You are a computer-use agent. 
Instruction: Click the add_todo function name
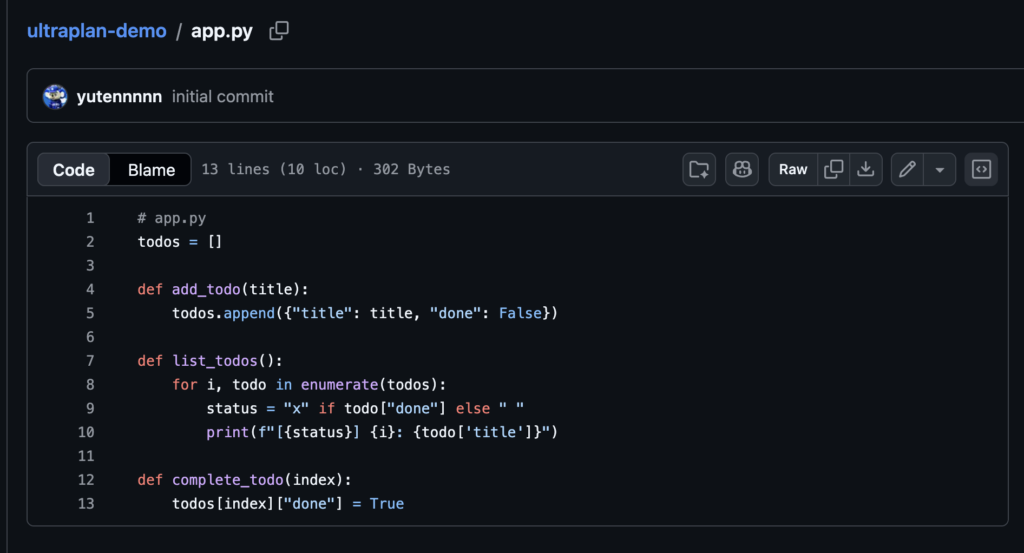[206, 290]
